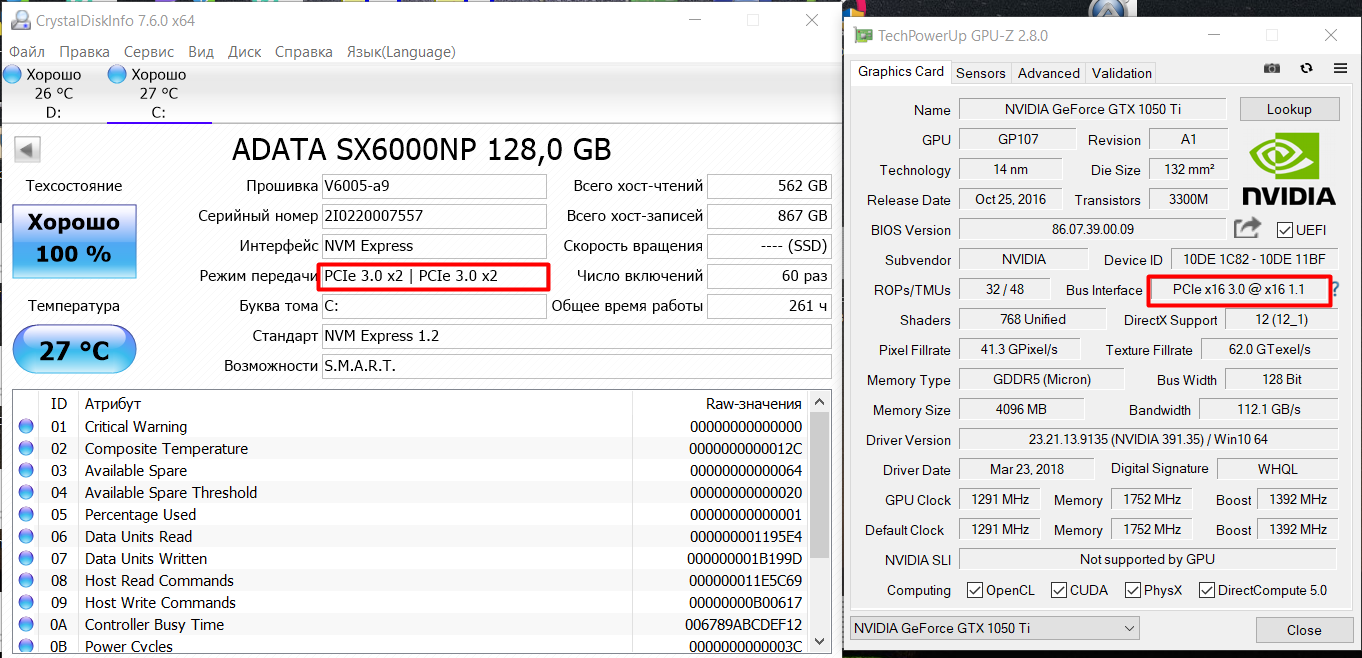Refresh GPU-Z data with refresh icon
This screenshot has height=658, width=1362.
pos(1306,68)
